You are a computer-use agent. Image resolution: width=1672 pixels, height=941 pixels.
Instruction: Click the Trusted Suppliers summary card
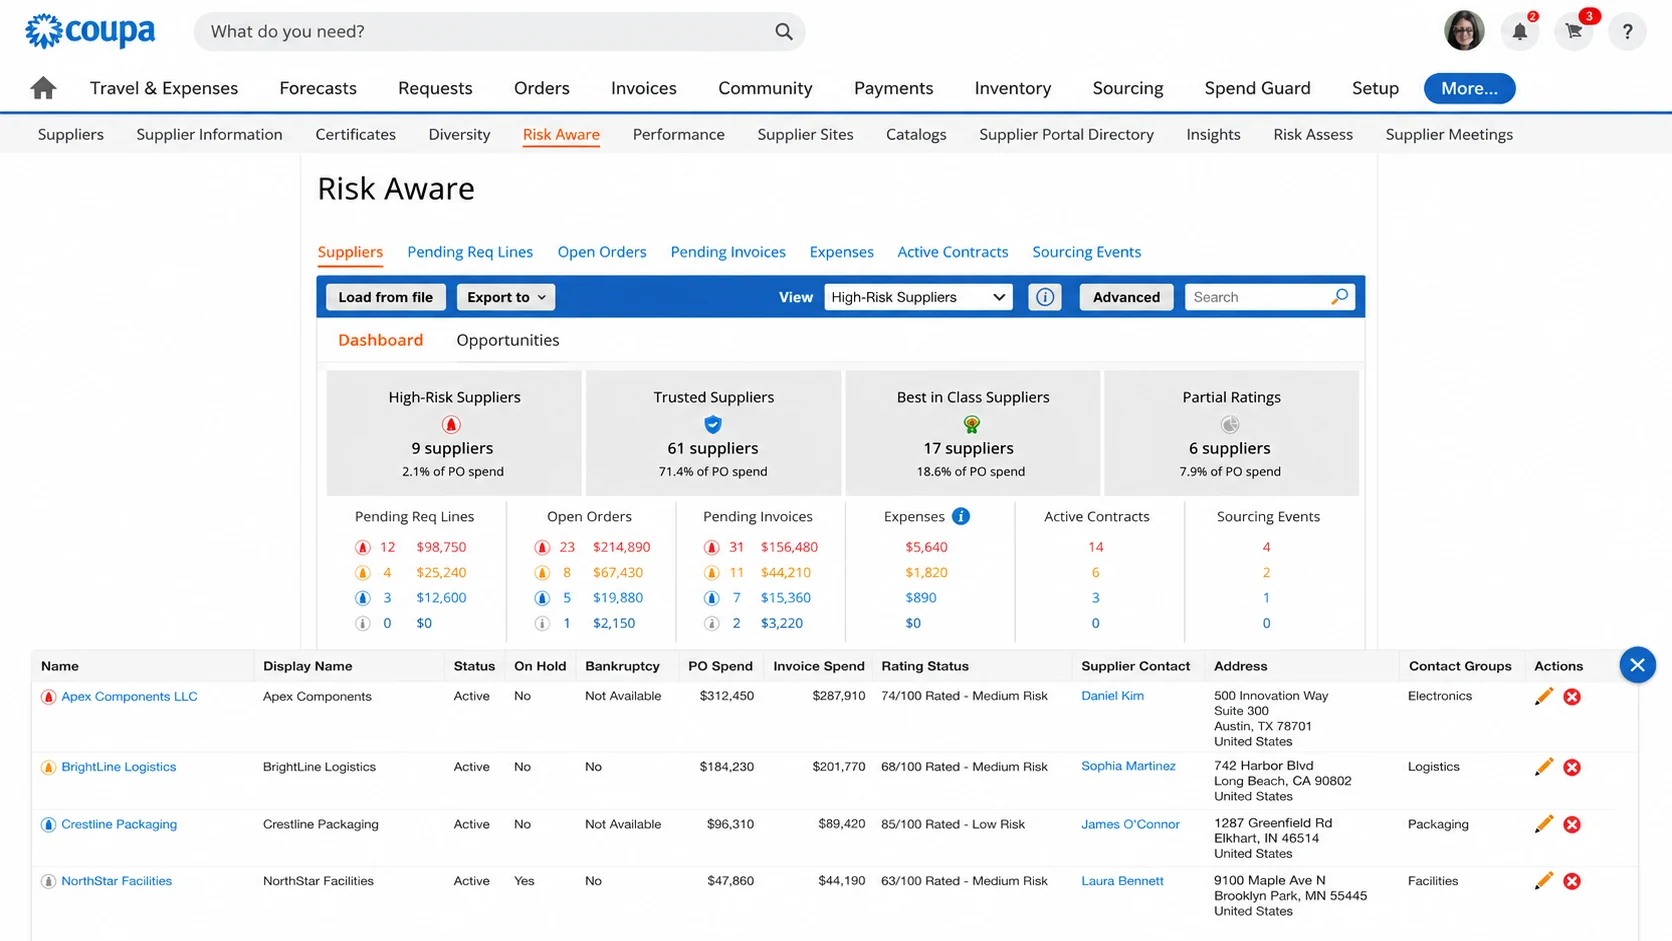(x=713, y=433)
